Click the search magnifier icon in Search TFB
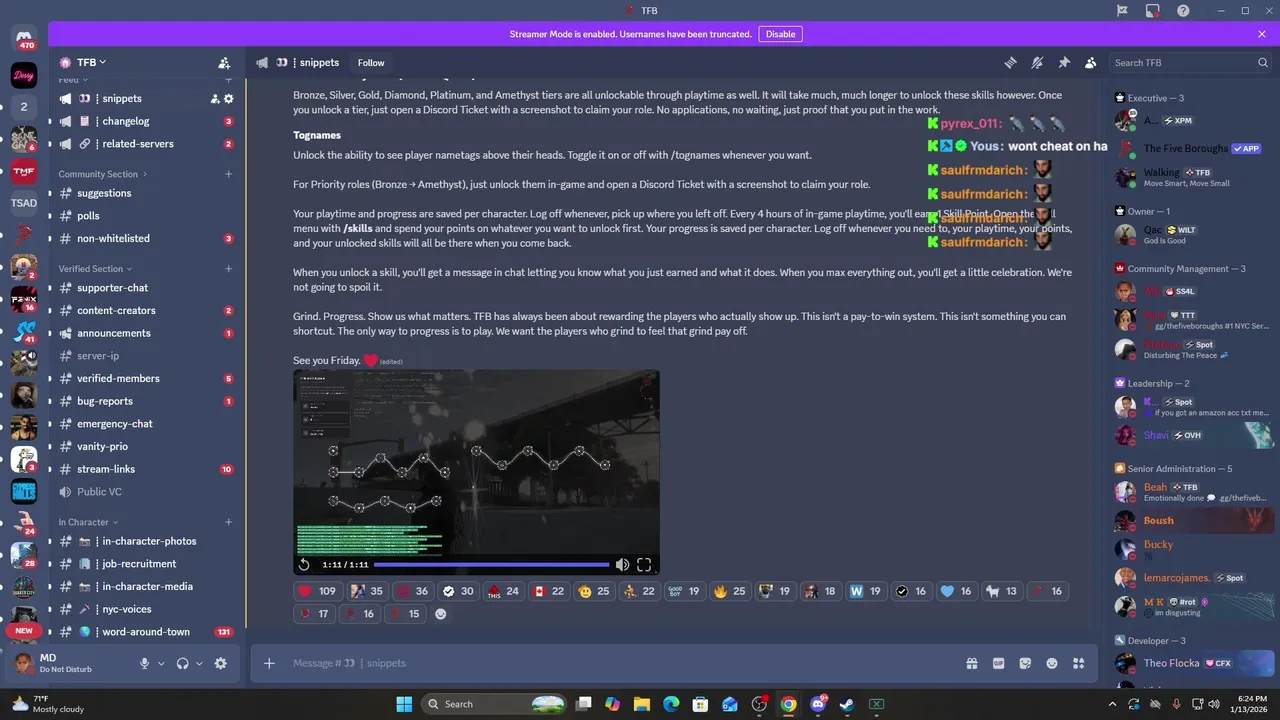Screen dimensions: 1280x720 pyautogui.click(x=1262, y=62)
